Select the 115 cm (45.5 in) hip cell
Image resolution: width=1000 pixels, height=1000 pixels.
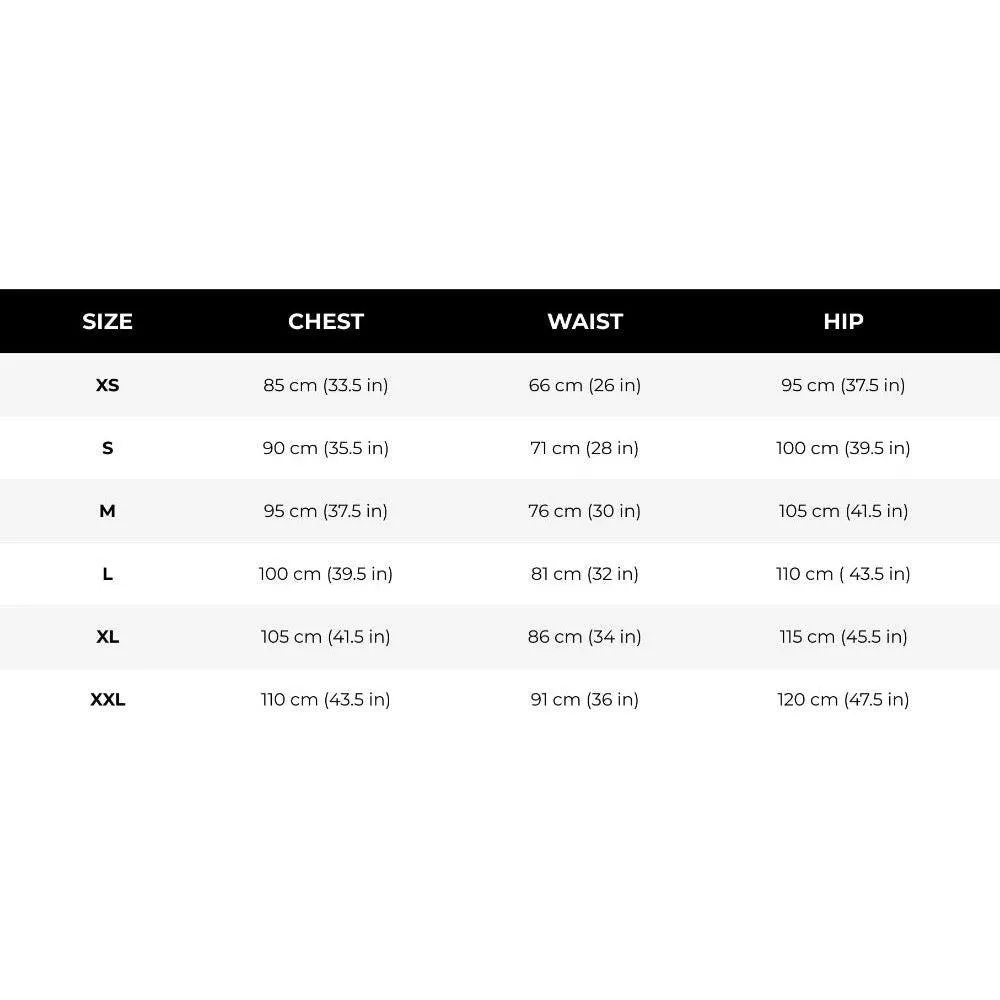pyautogui.click(x=843, y=636)
